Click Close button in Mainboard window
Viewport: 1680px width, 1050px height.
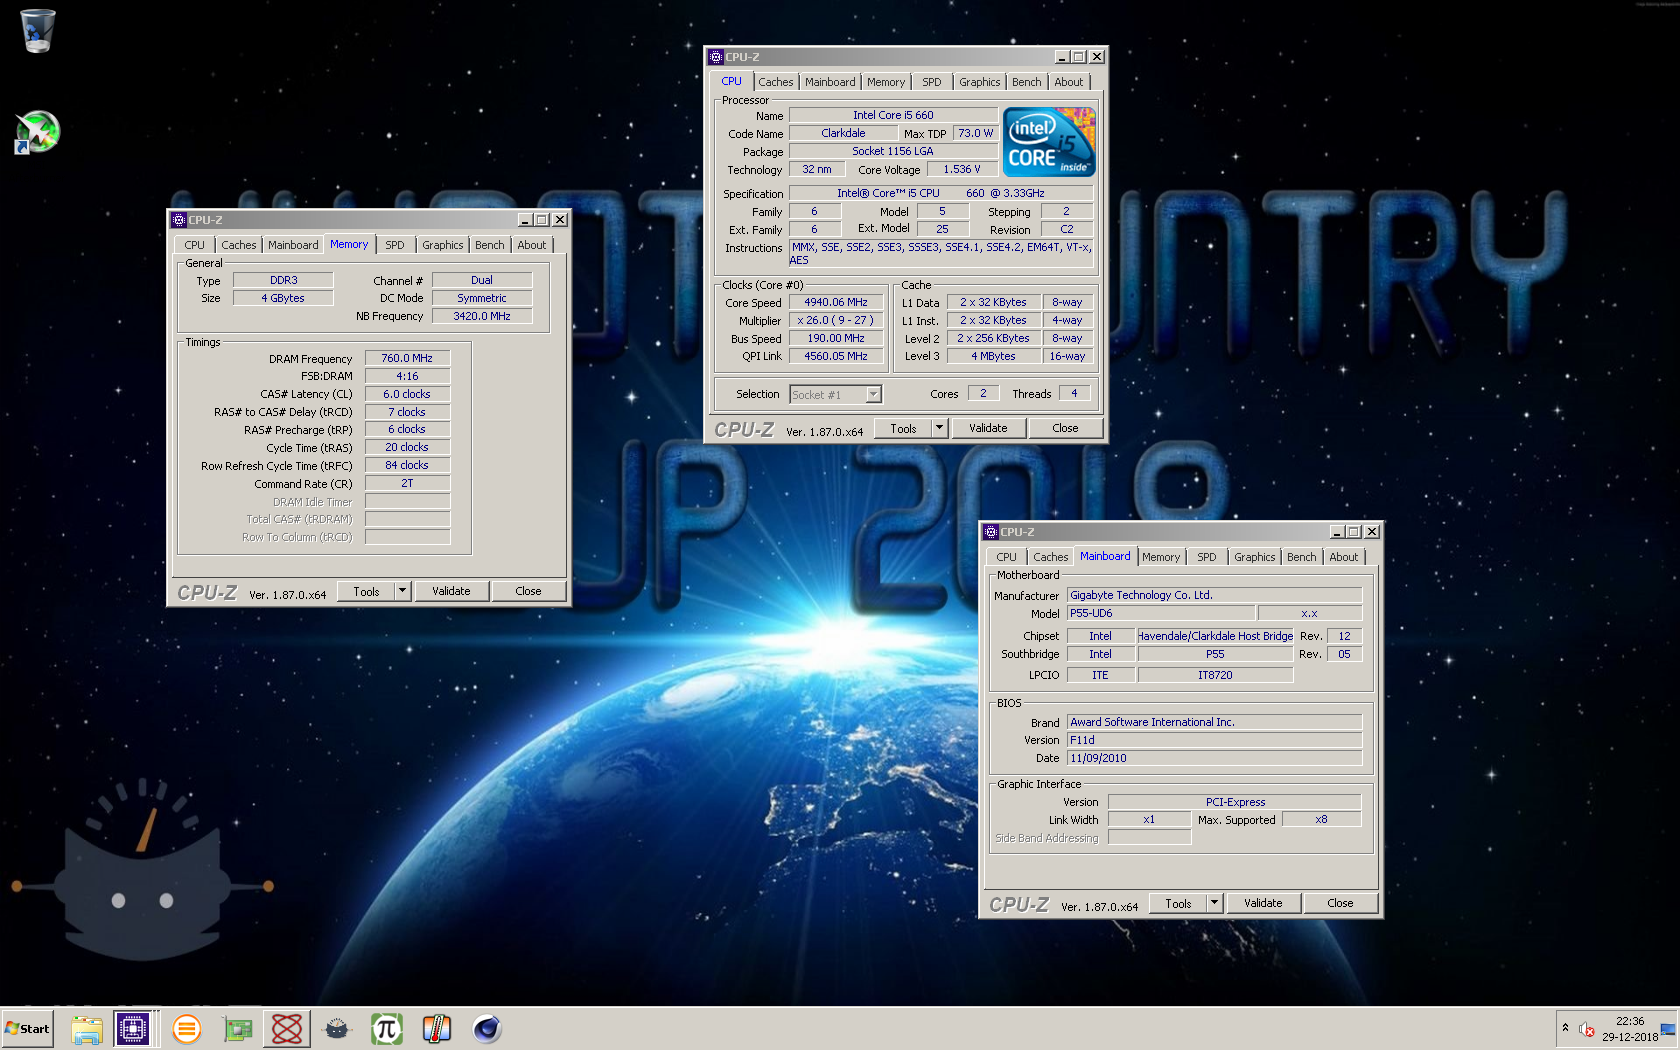(x=1340, y=903)
